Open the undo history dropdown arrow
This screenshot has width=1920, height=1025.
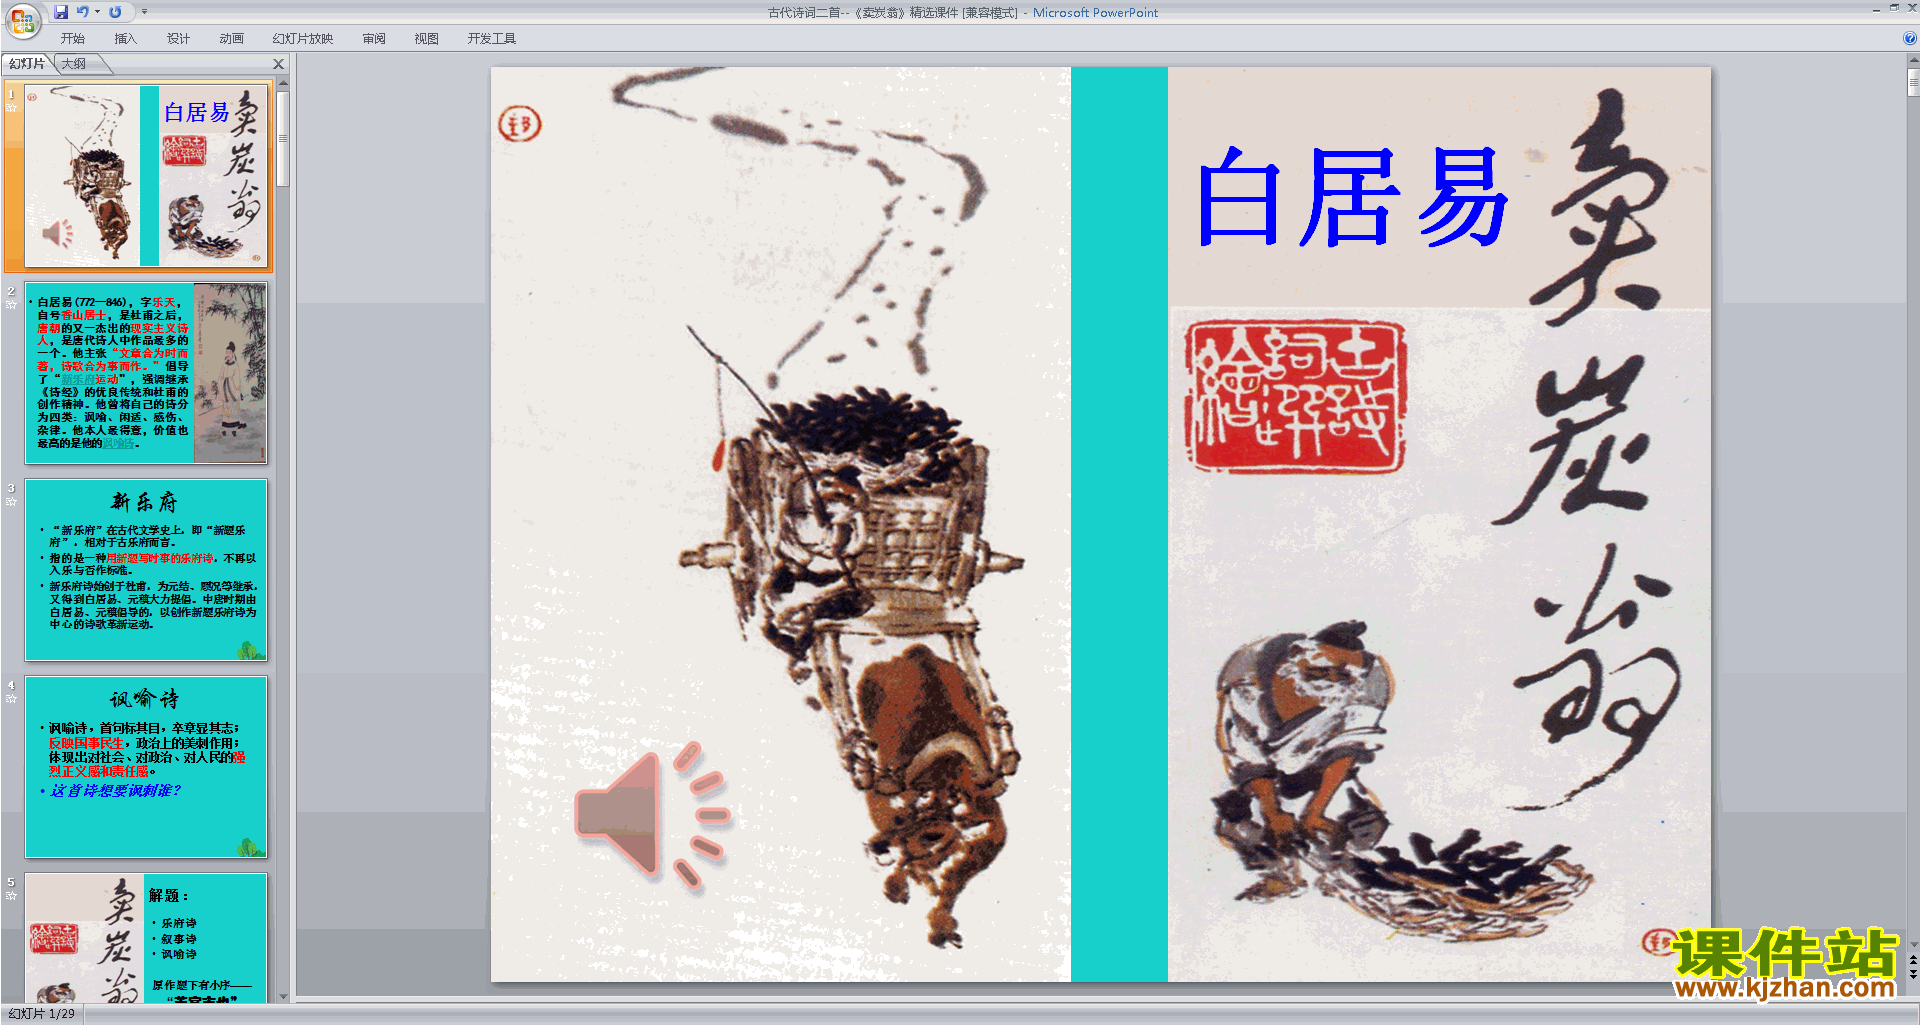click(x=97, y=12)
